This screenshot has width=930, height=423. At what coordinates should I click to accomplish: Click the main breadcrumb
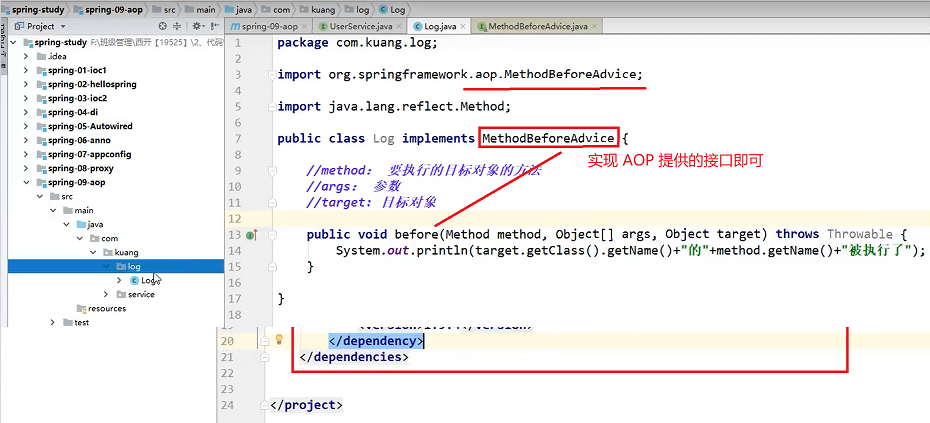click(200, 9)
